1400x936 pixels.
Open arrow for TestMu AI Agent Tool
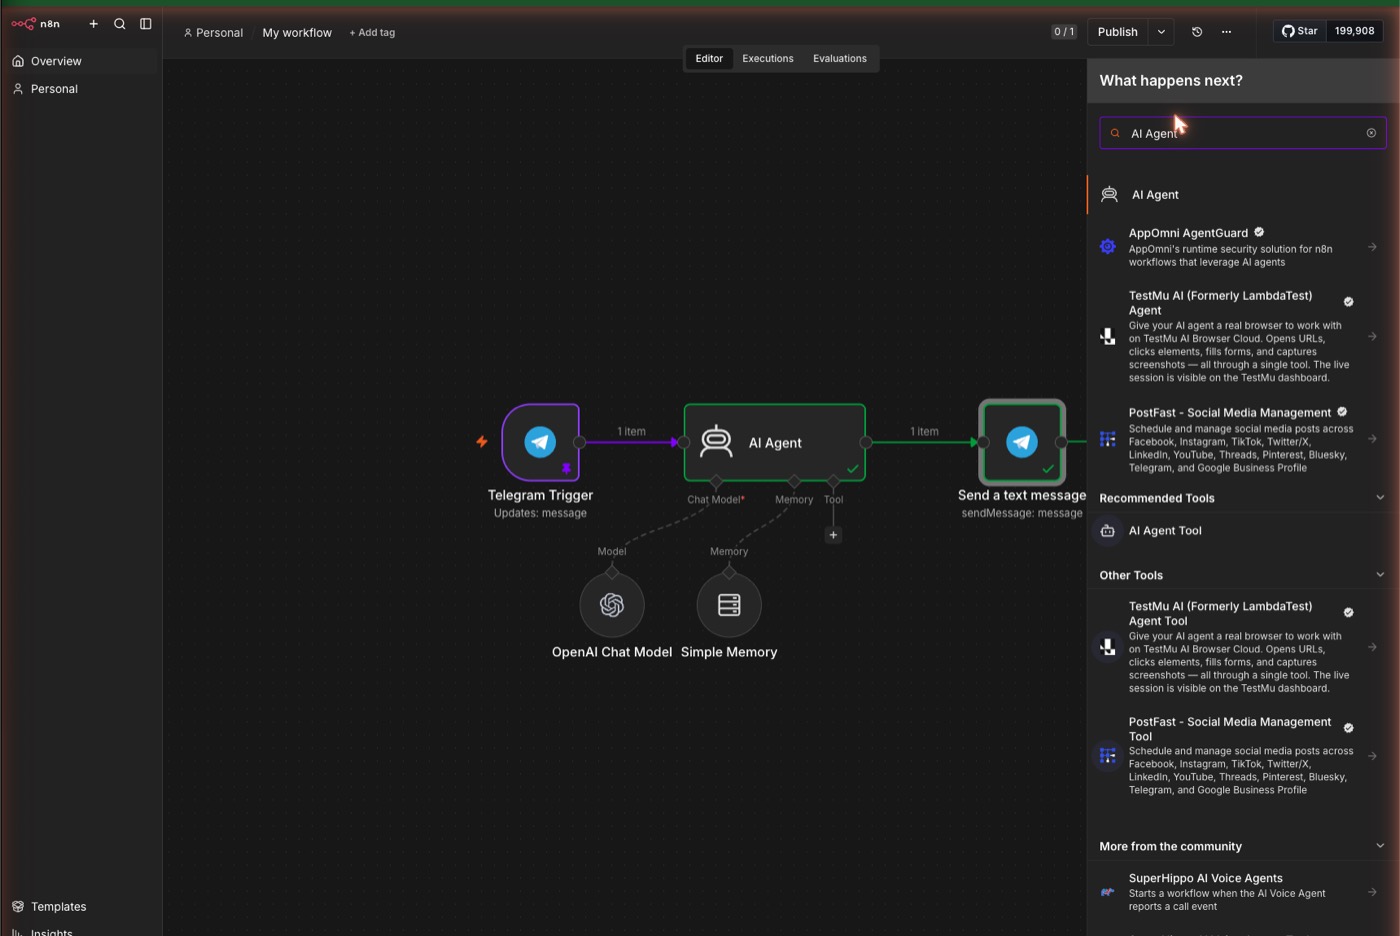[x=1372, y=647]
